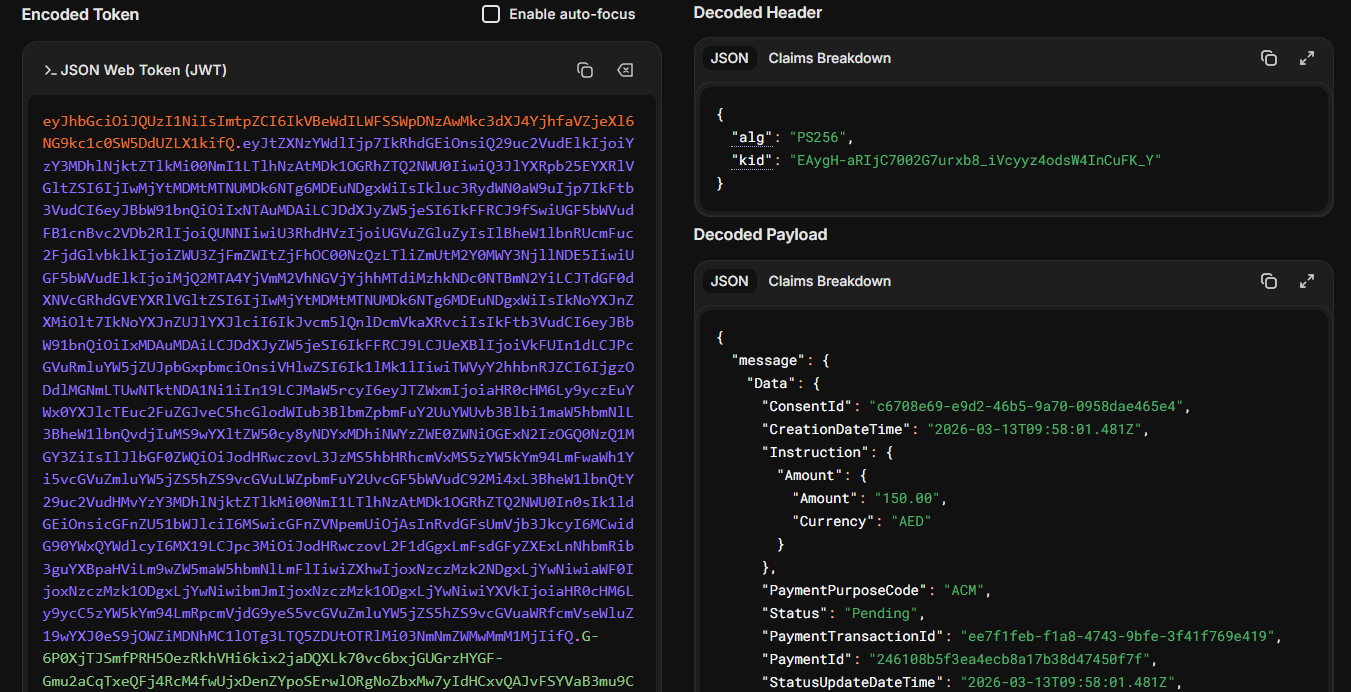Copy the Decoded Header JSON
This screenshot has width=1351, height=692.
point(1269,58)
